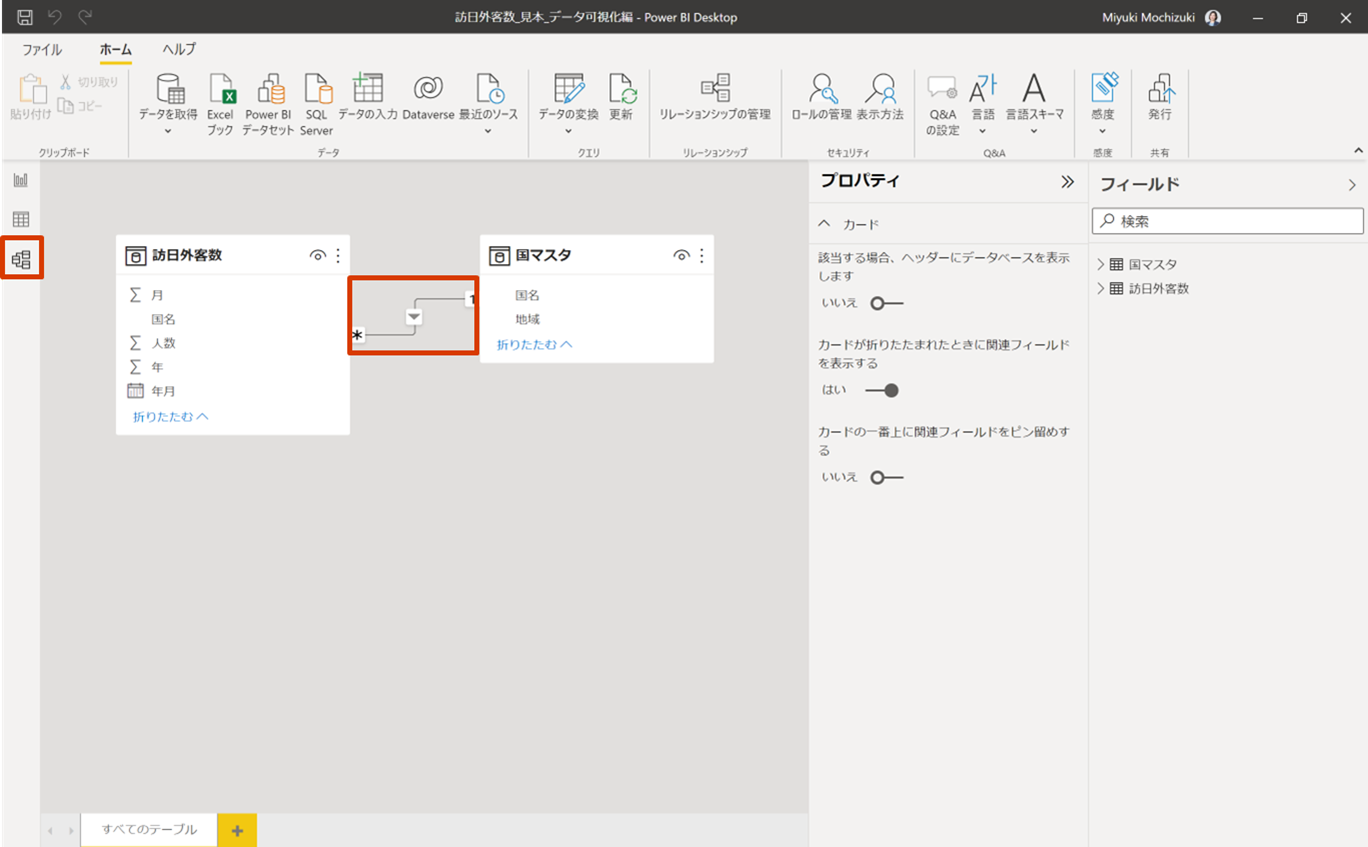Click the Undo arrow in title bar
Viewport: 1368px width, 847px height.
coord(55,17)
